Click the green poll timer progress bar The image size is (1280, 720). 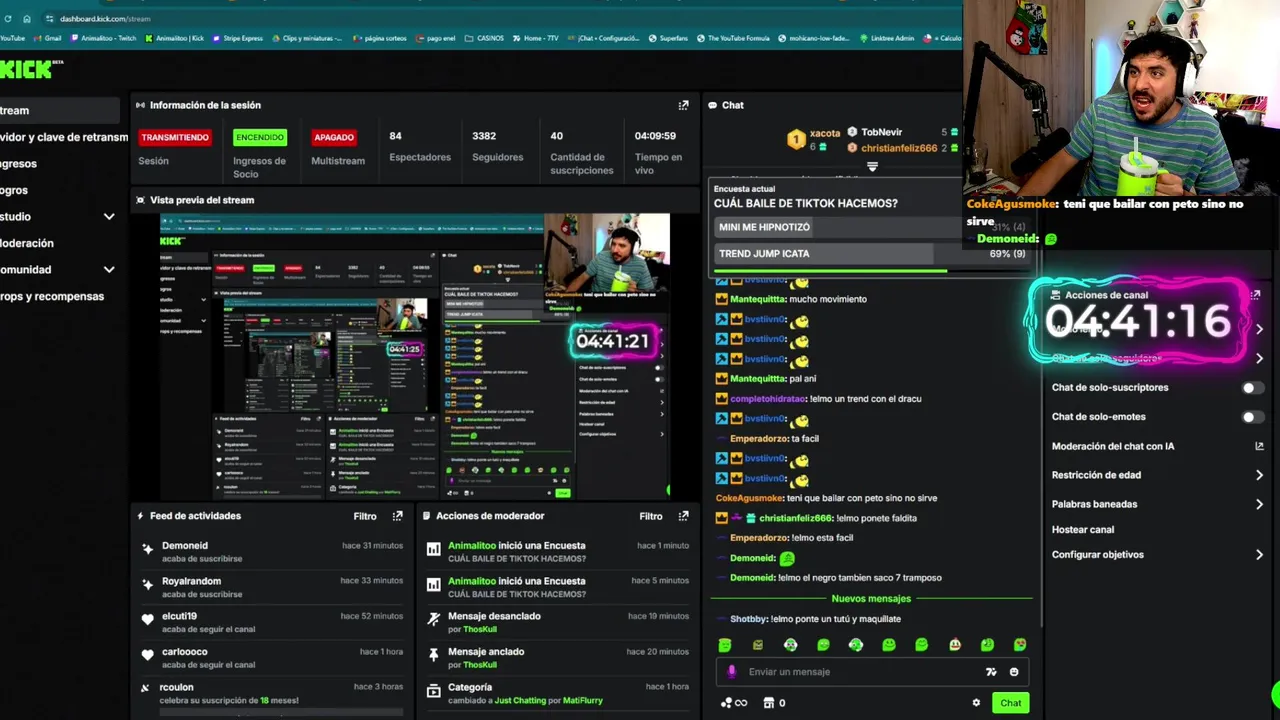[x=829, y=270]
